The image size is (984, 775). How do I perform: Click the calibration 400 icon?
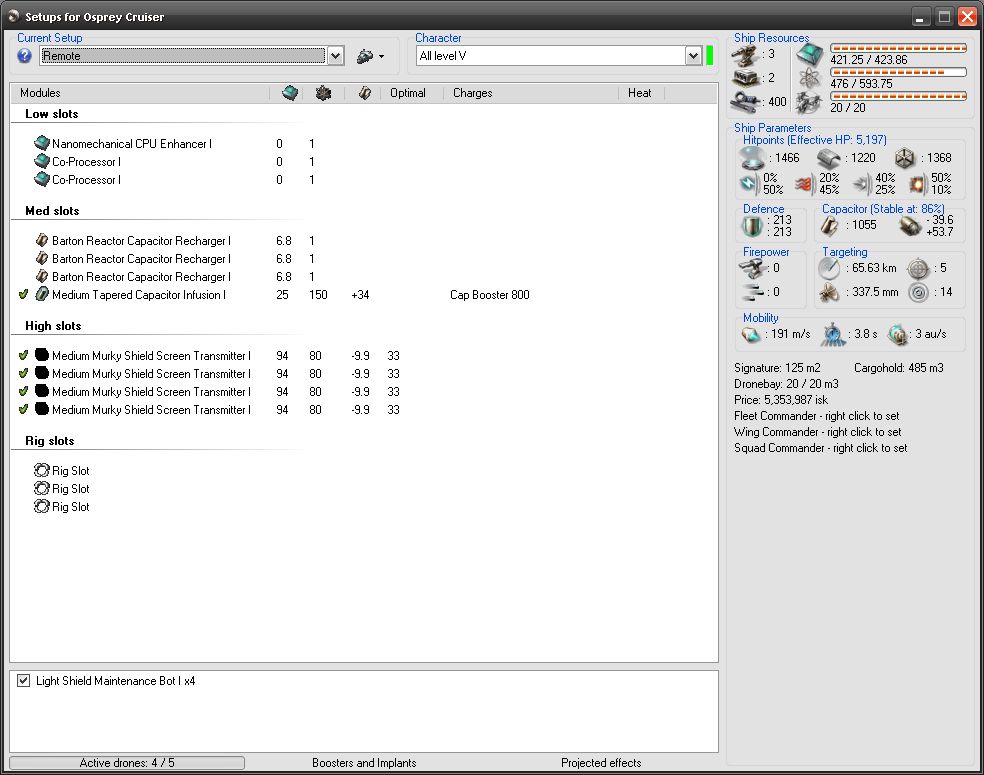tap(746, 101)
